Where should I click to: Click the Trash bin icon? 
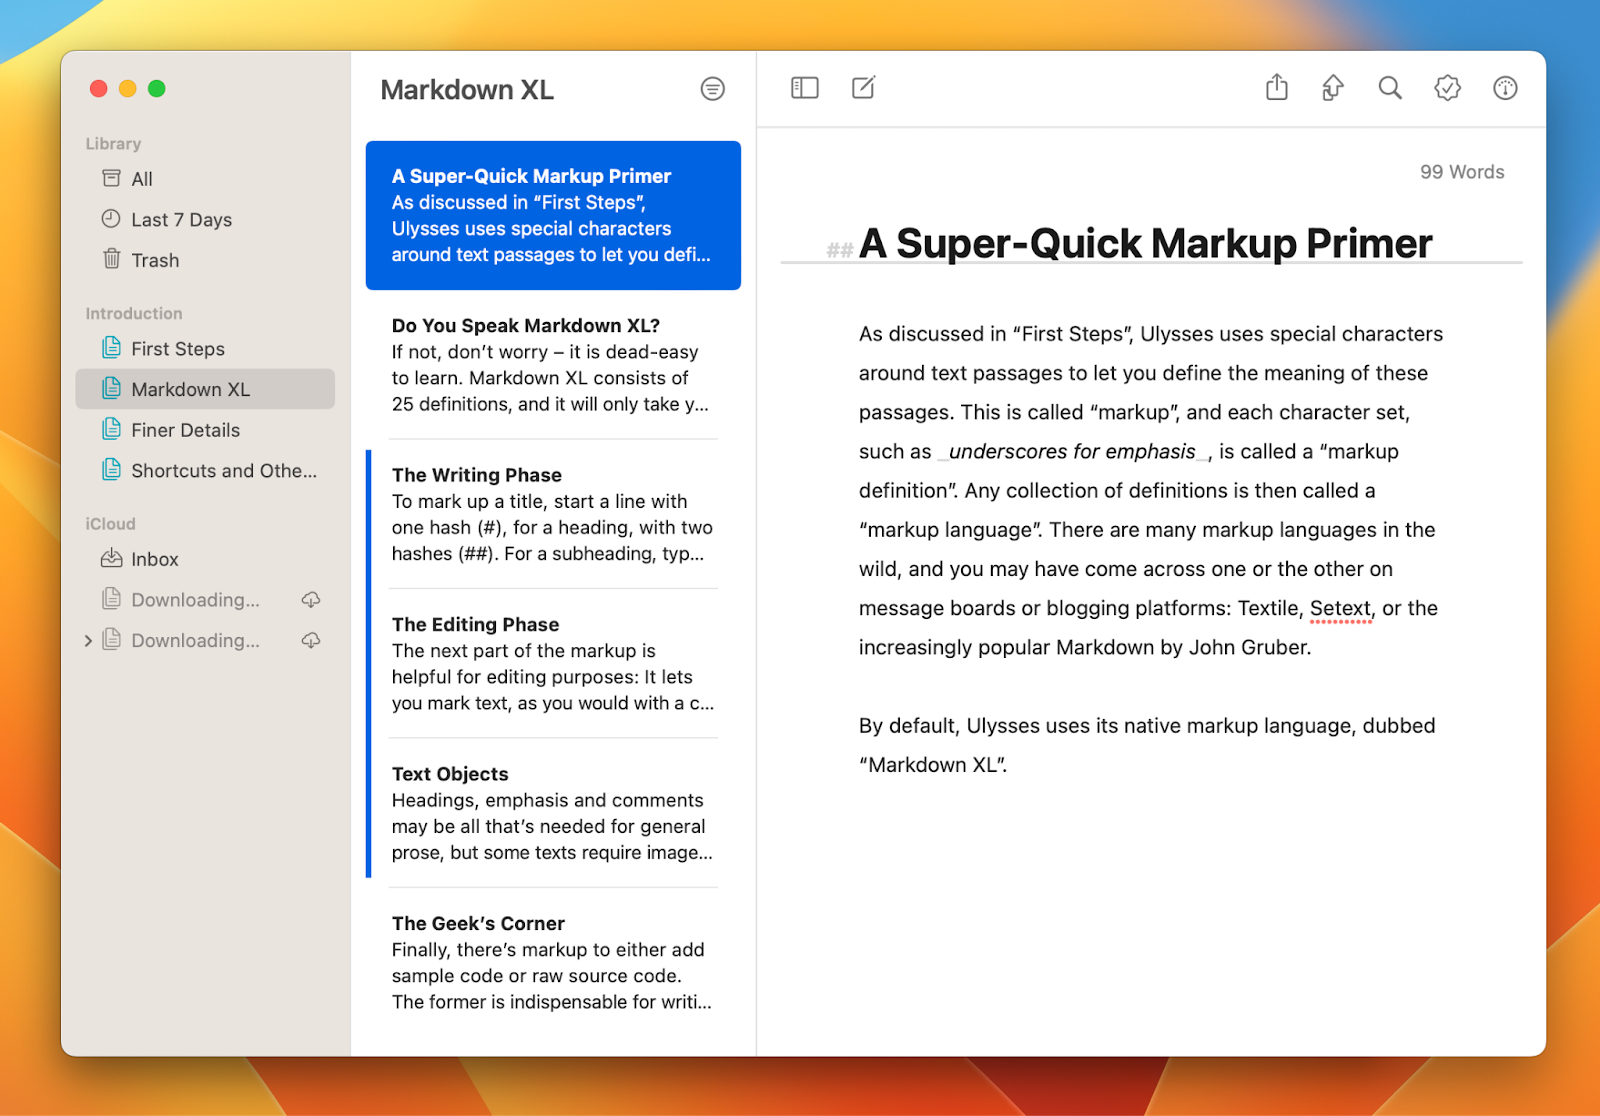click(x=111, y=259)
